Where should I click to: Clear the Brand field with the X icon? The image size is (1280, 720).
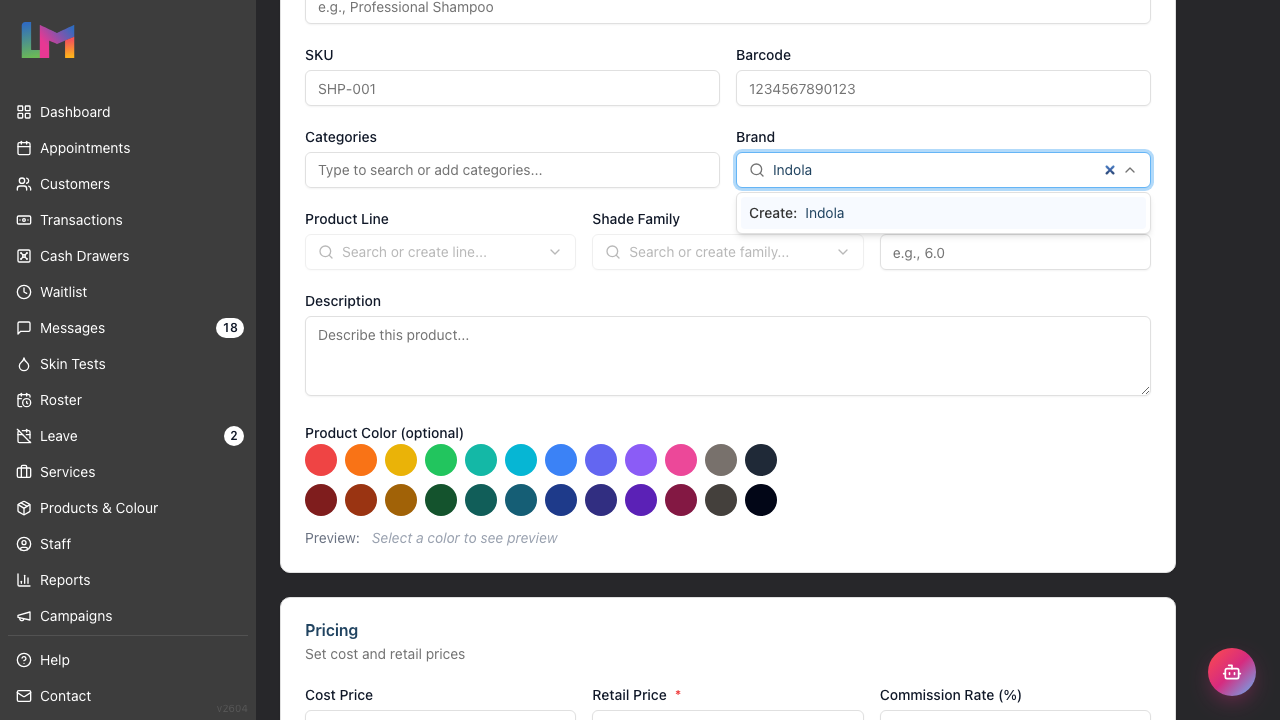(1109, 170)
